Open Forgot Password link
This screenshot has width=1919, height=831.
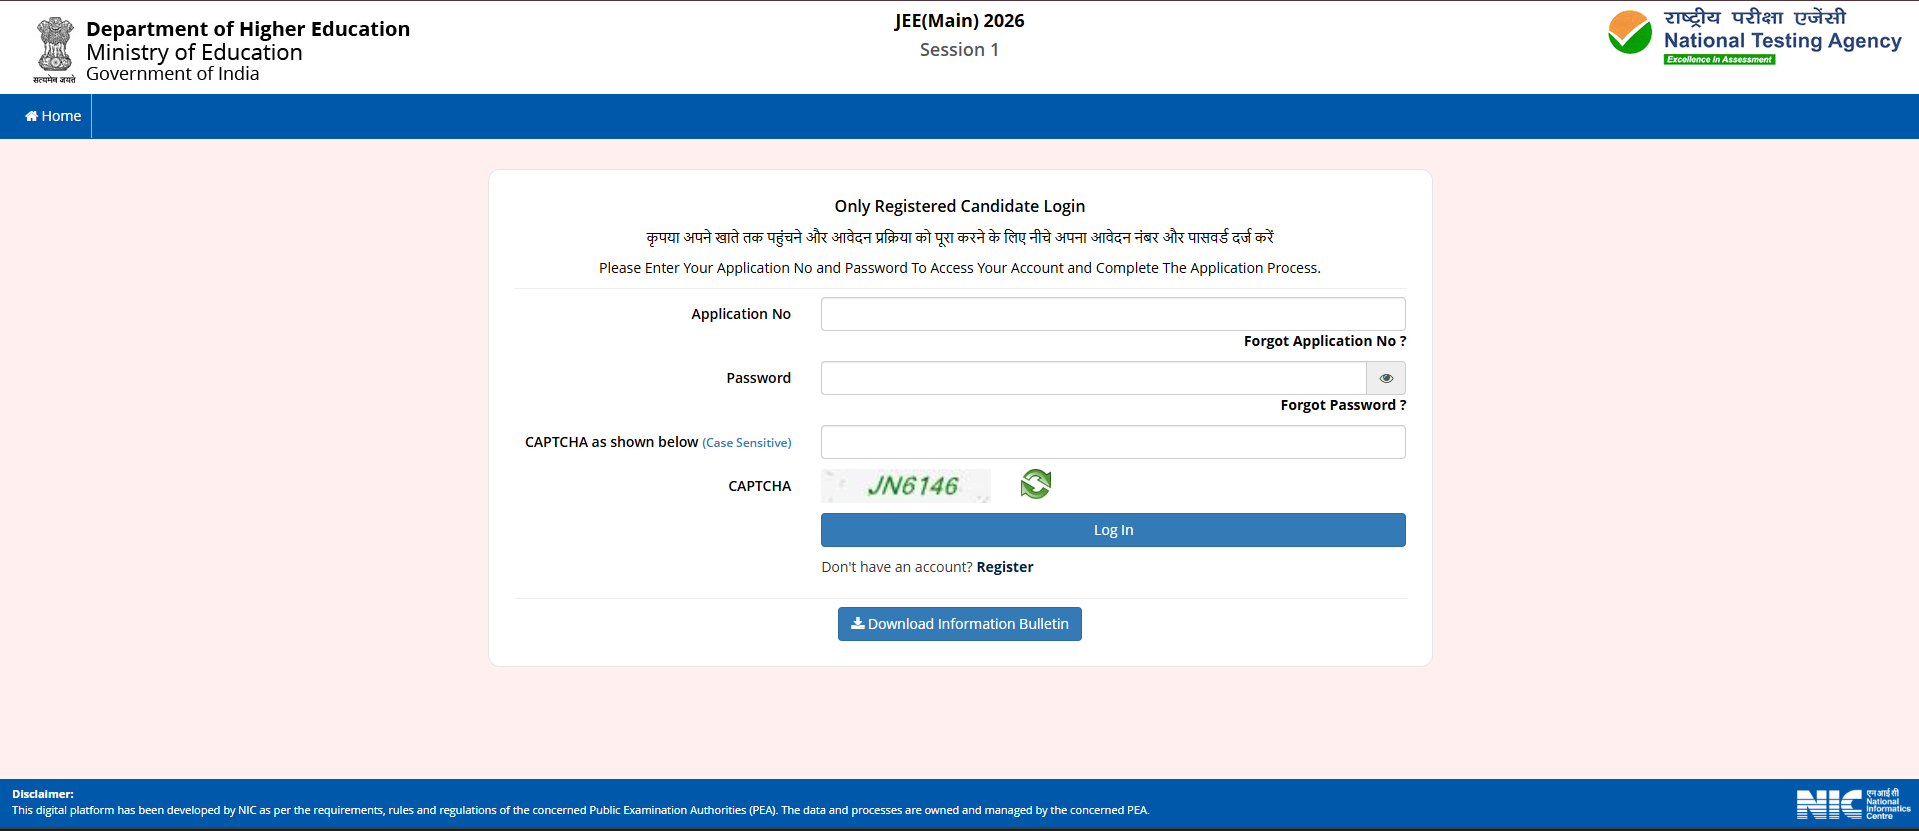coord(1342,405)
